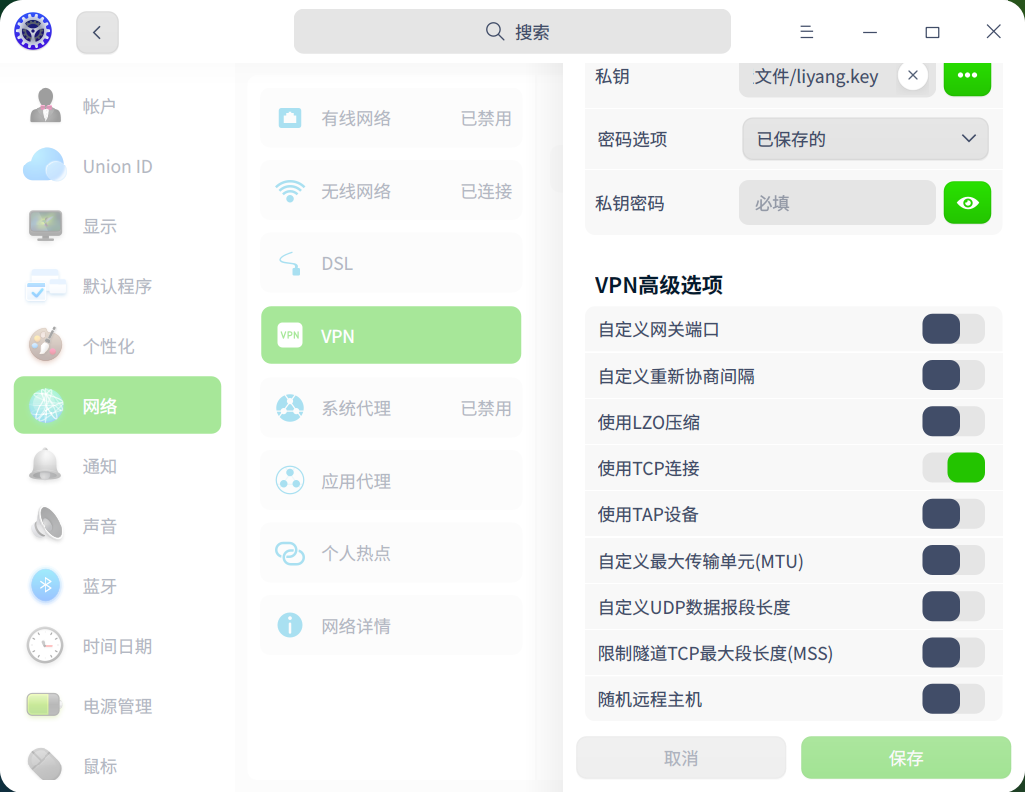Screen dimensions: 1025x792
Task: Open the 帐户 accounts section icon
Action: tap(45, 106)
